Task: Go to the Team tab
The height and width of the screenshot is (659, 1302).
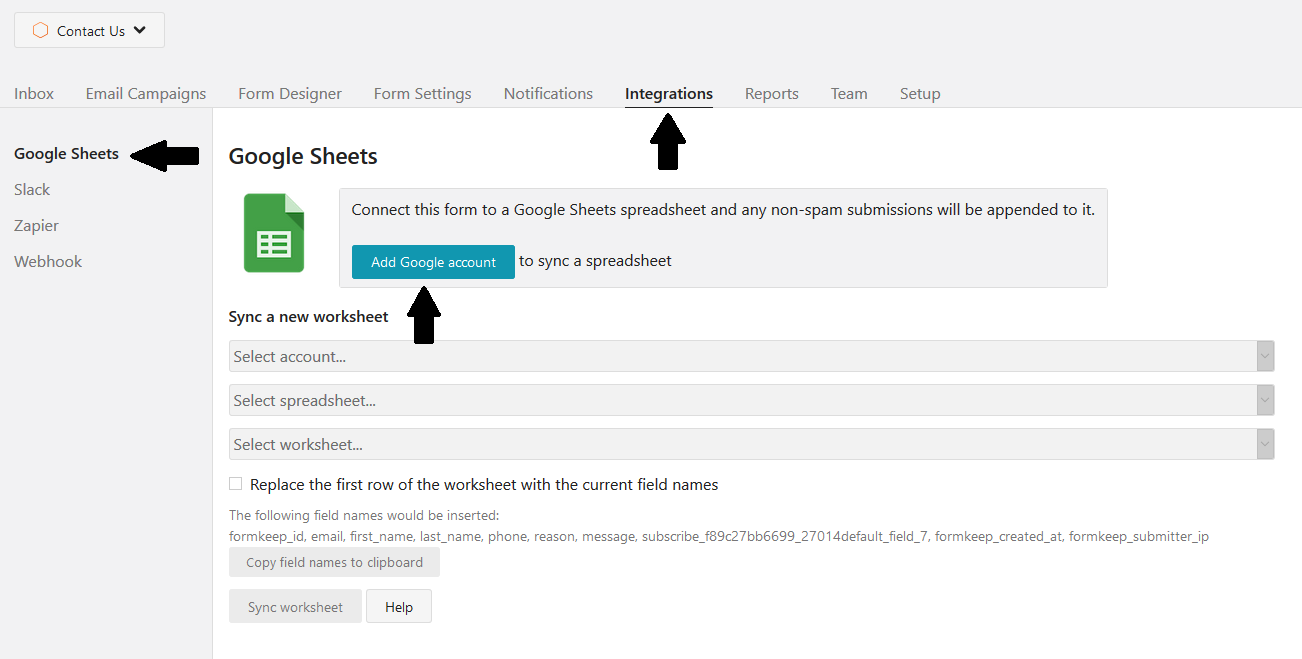Action: coord(849,93)
